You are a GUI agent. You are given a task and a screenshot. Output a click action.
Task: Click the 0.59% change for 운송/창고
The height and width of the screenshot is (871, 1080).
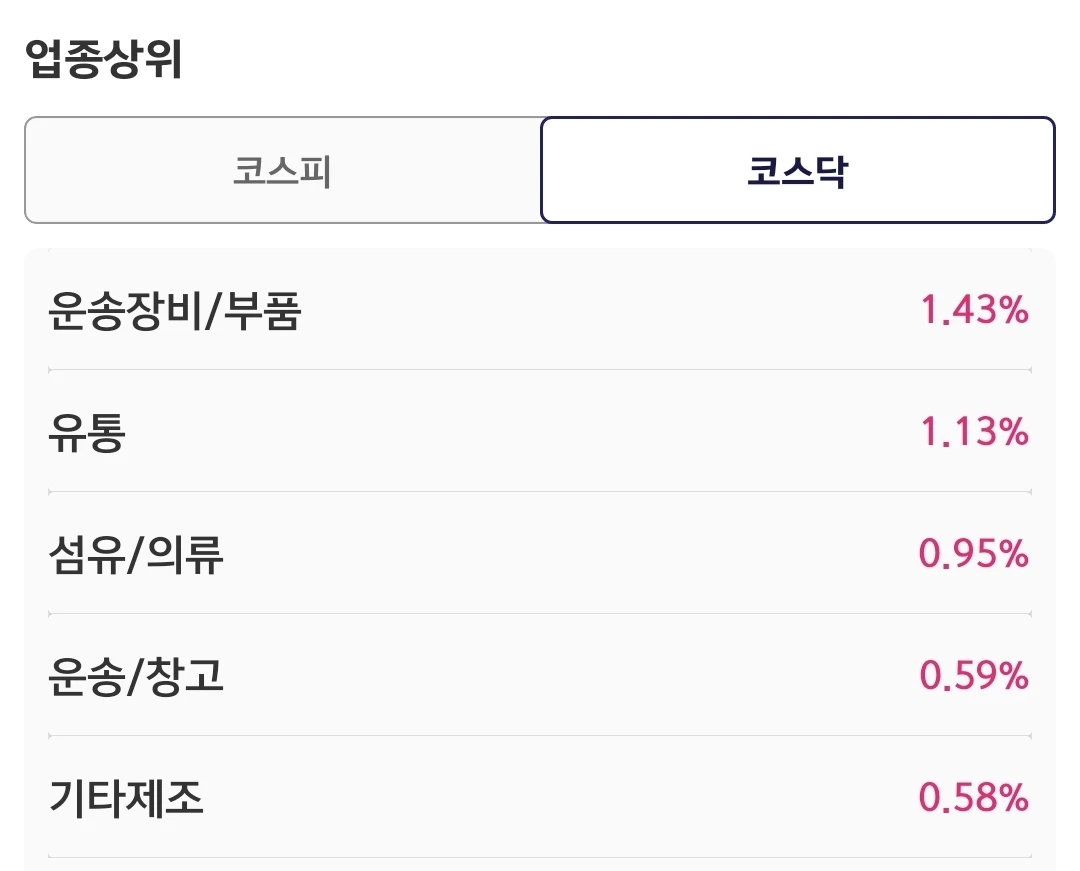pyautogui.click(x=973, y=675)
